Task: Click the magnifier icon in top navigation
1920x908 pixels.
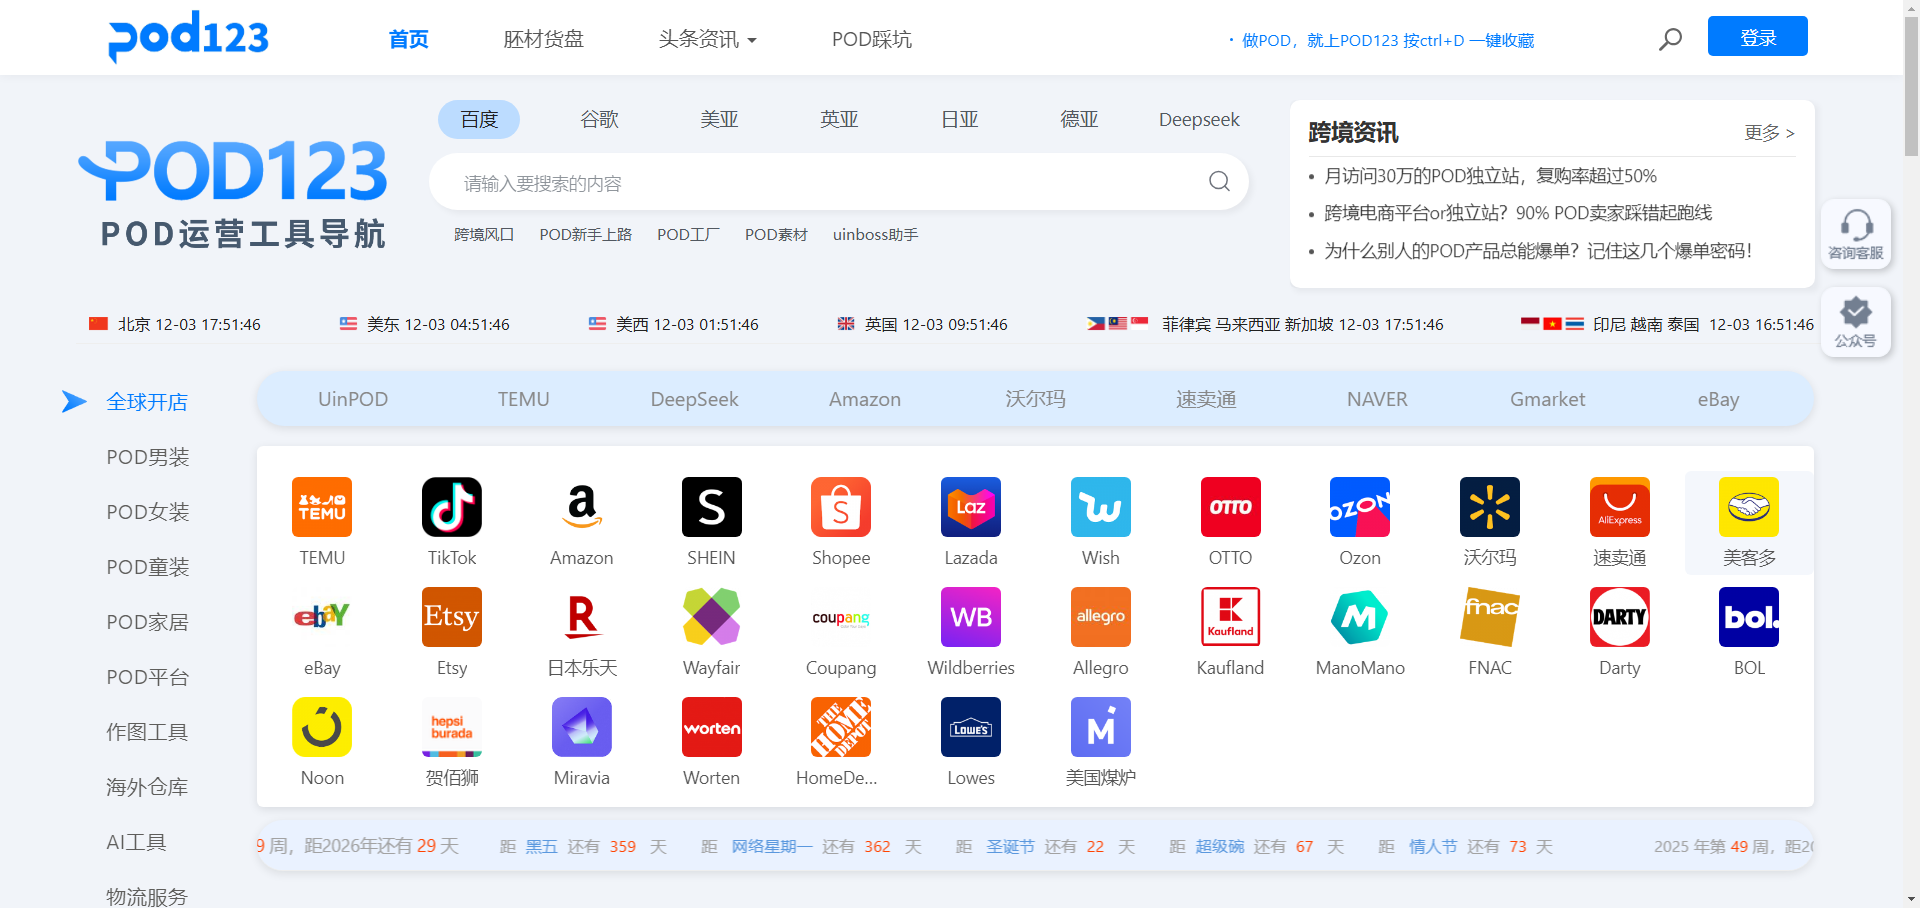Action: tap(1670, 39)
